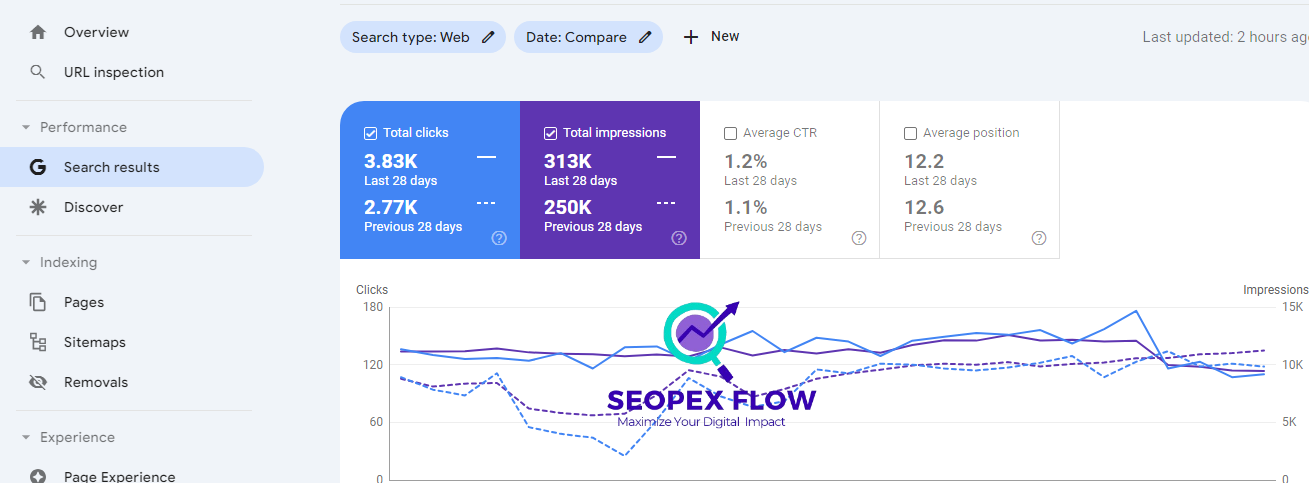Click the Average CTR metric card
Viewport: 1309px width, 483px height.
point(790,179)
